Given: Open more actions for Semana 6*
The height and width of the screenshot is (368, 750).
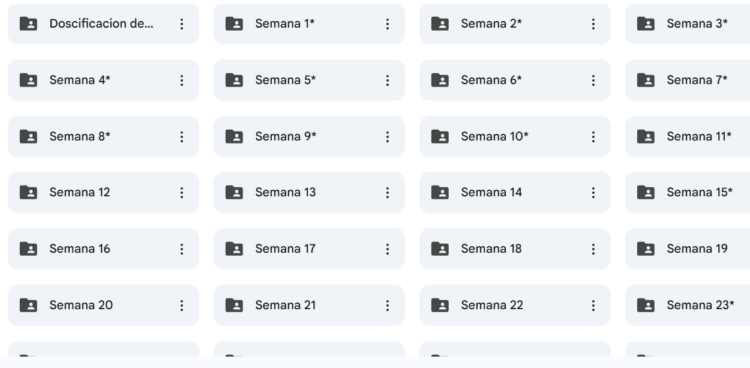Looking at the screenshot, I should click(593, 80).
